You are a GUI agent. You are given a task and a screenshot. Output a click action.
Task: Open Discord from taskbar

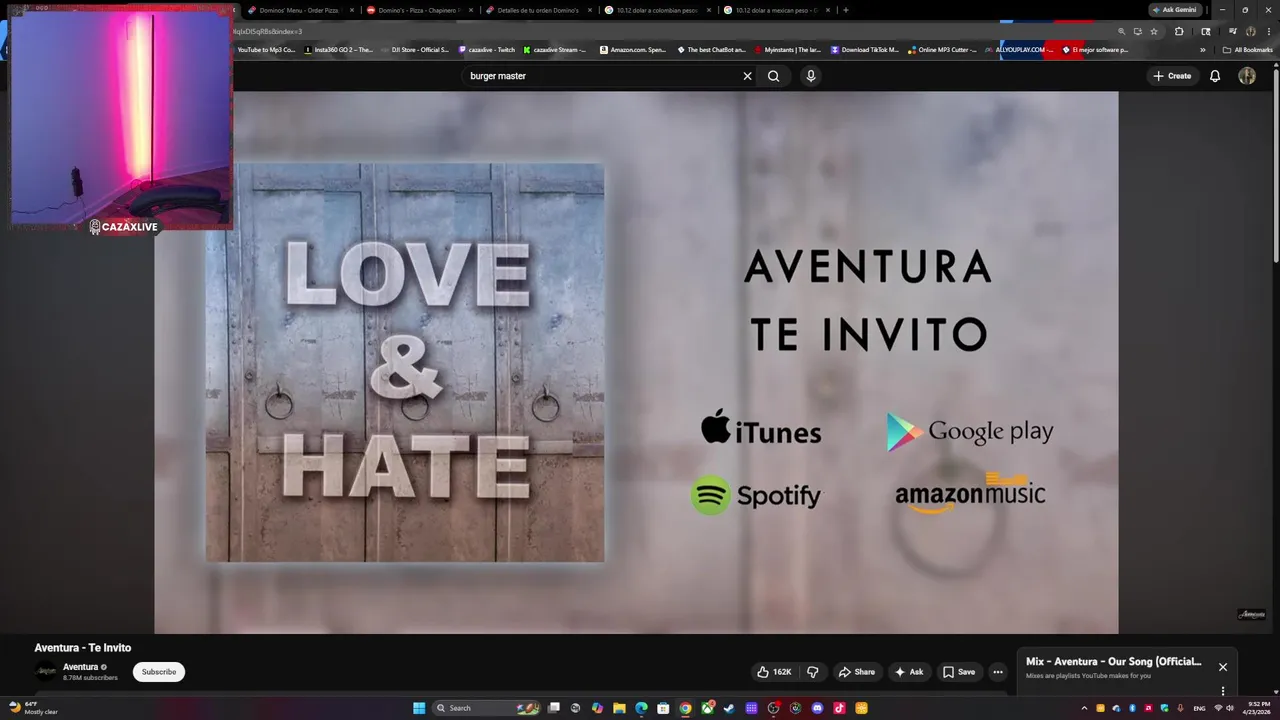(x=817, y=708)
